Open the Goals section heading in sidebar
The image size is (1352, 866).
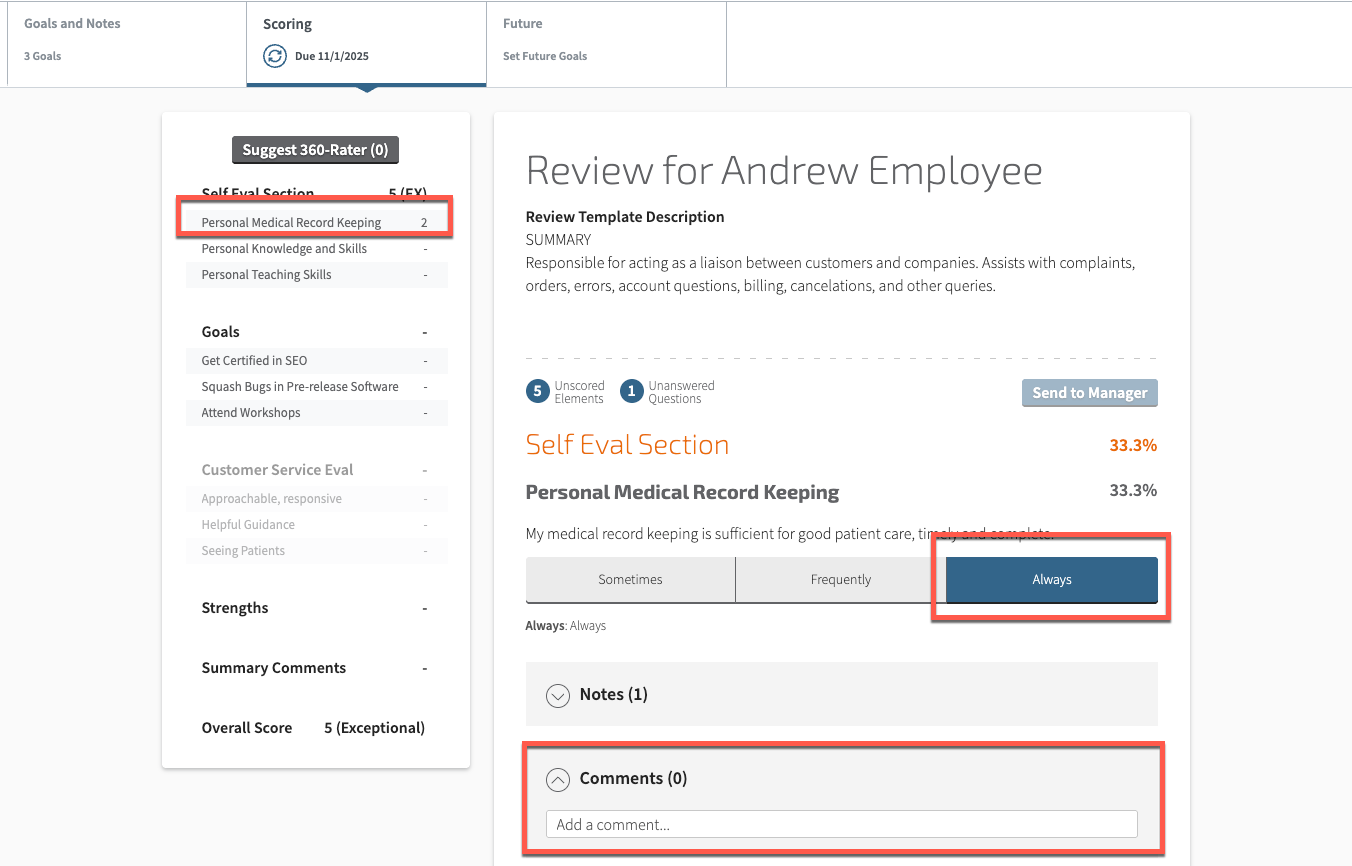(x=221, y=332)
